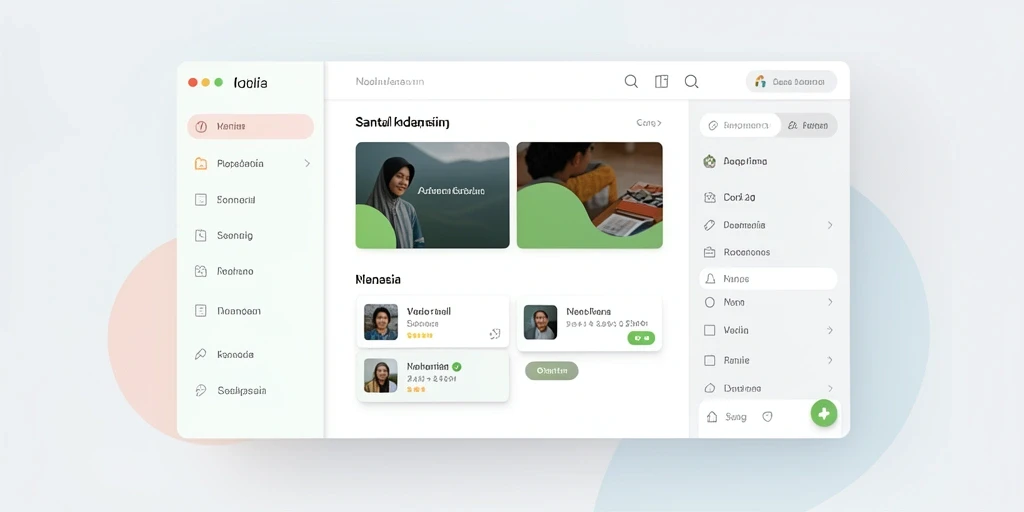Click the share icon on Vadortnall card

click(x=495, y=334)
